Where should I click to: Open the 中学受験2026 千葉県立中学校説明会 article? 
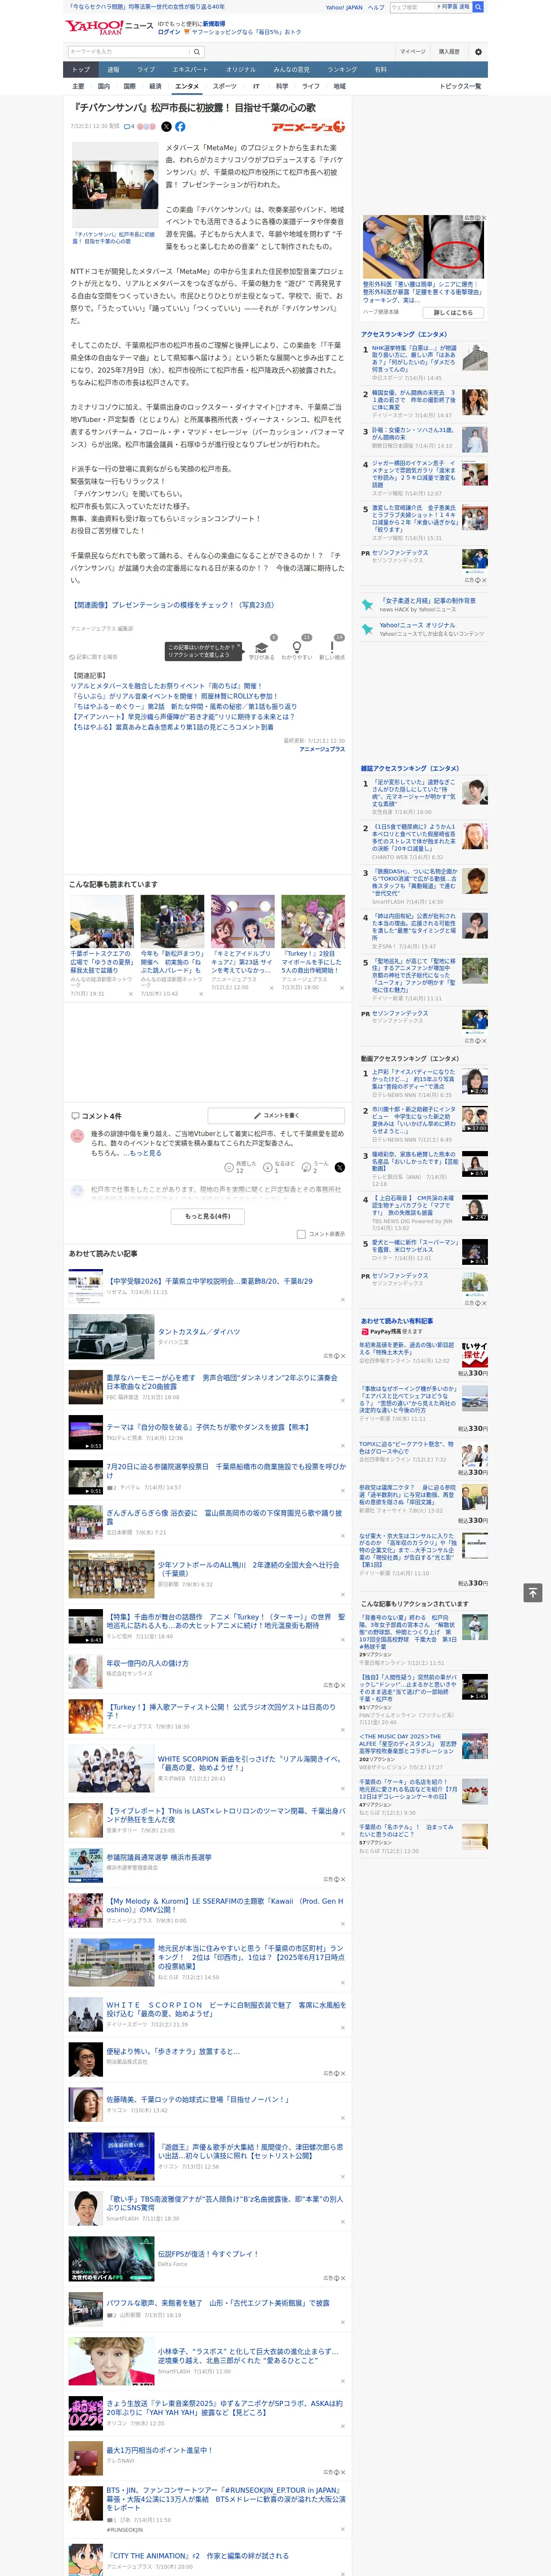tap(210, 1281)
